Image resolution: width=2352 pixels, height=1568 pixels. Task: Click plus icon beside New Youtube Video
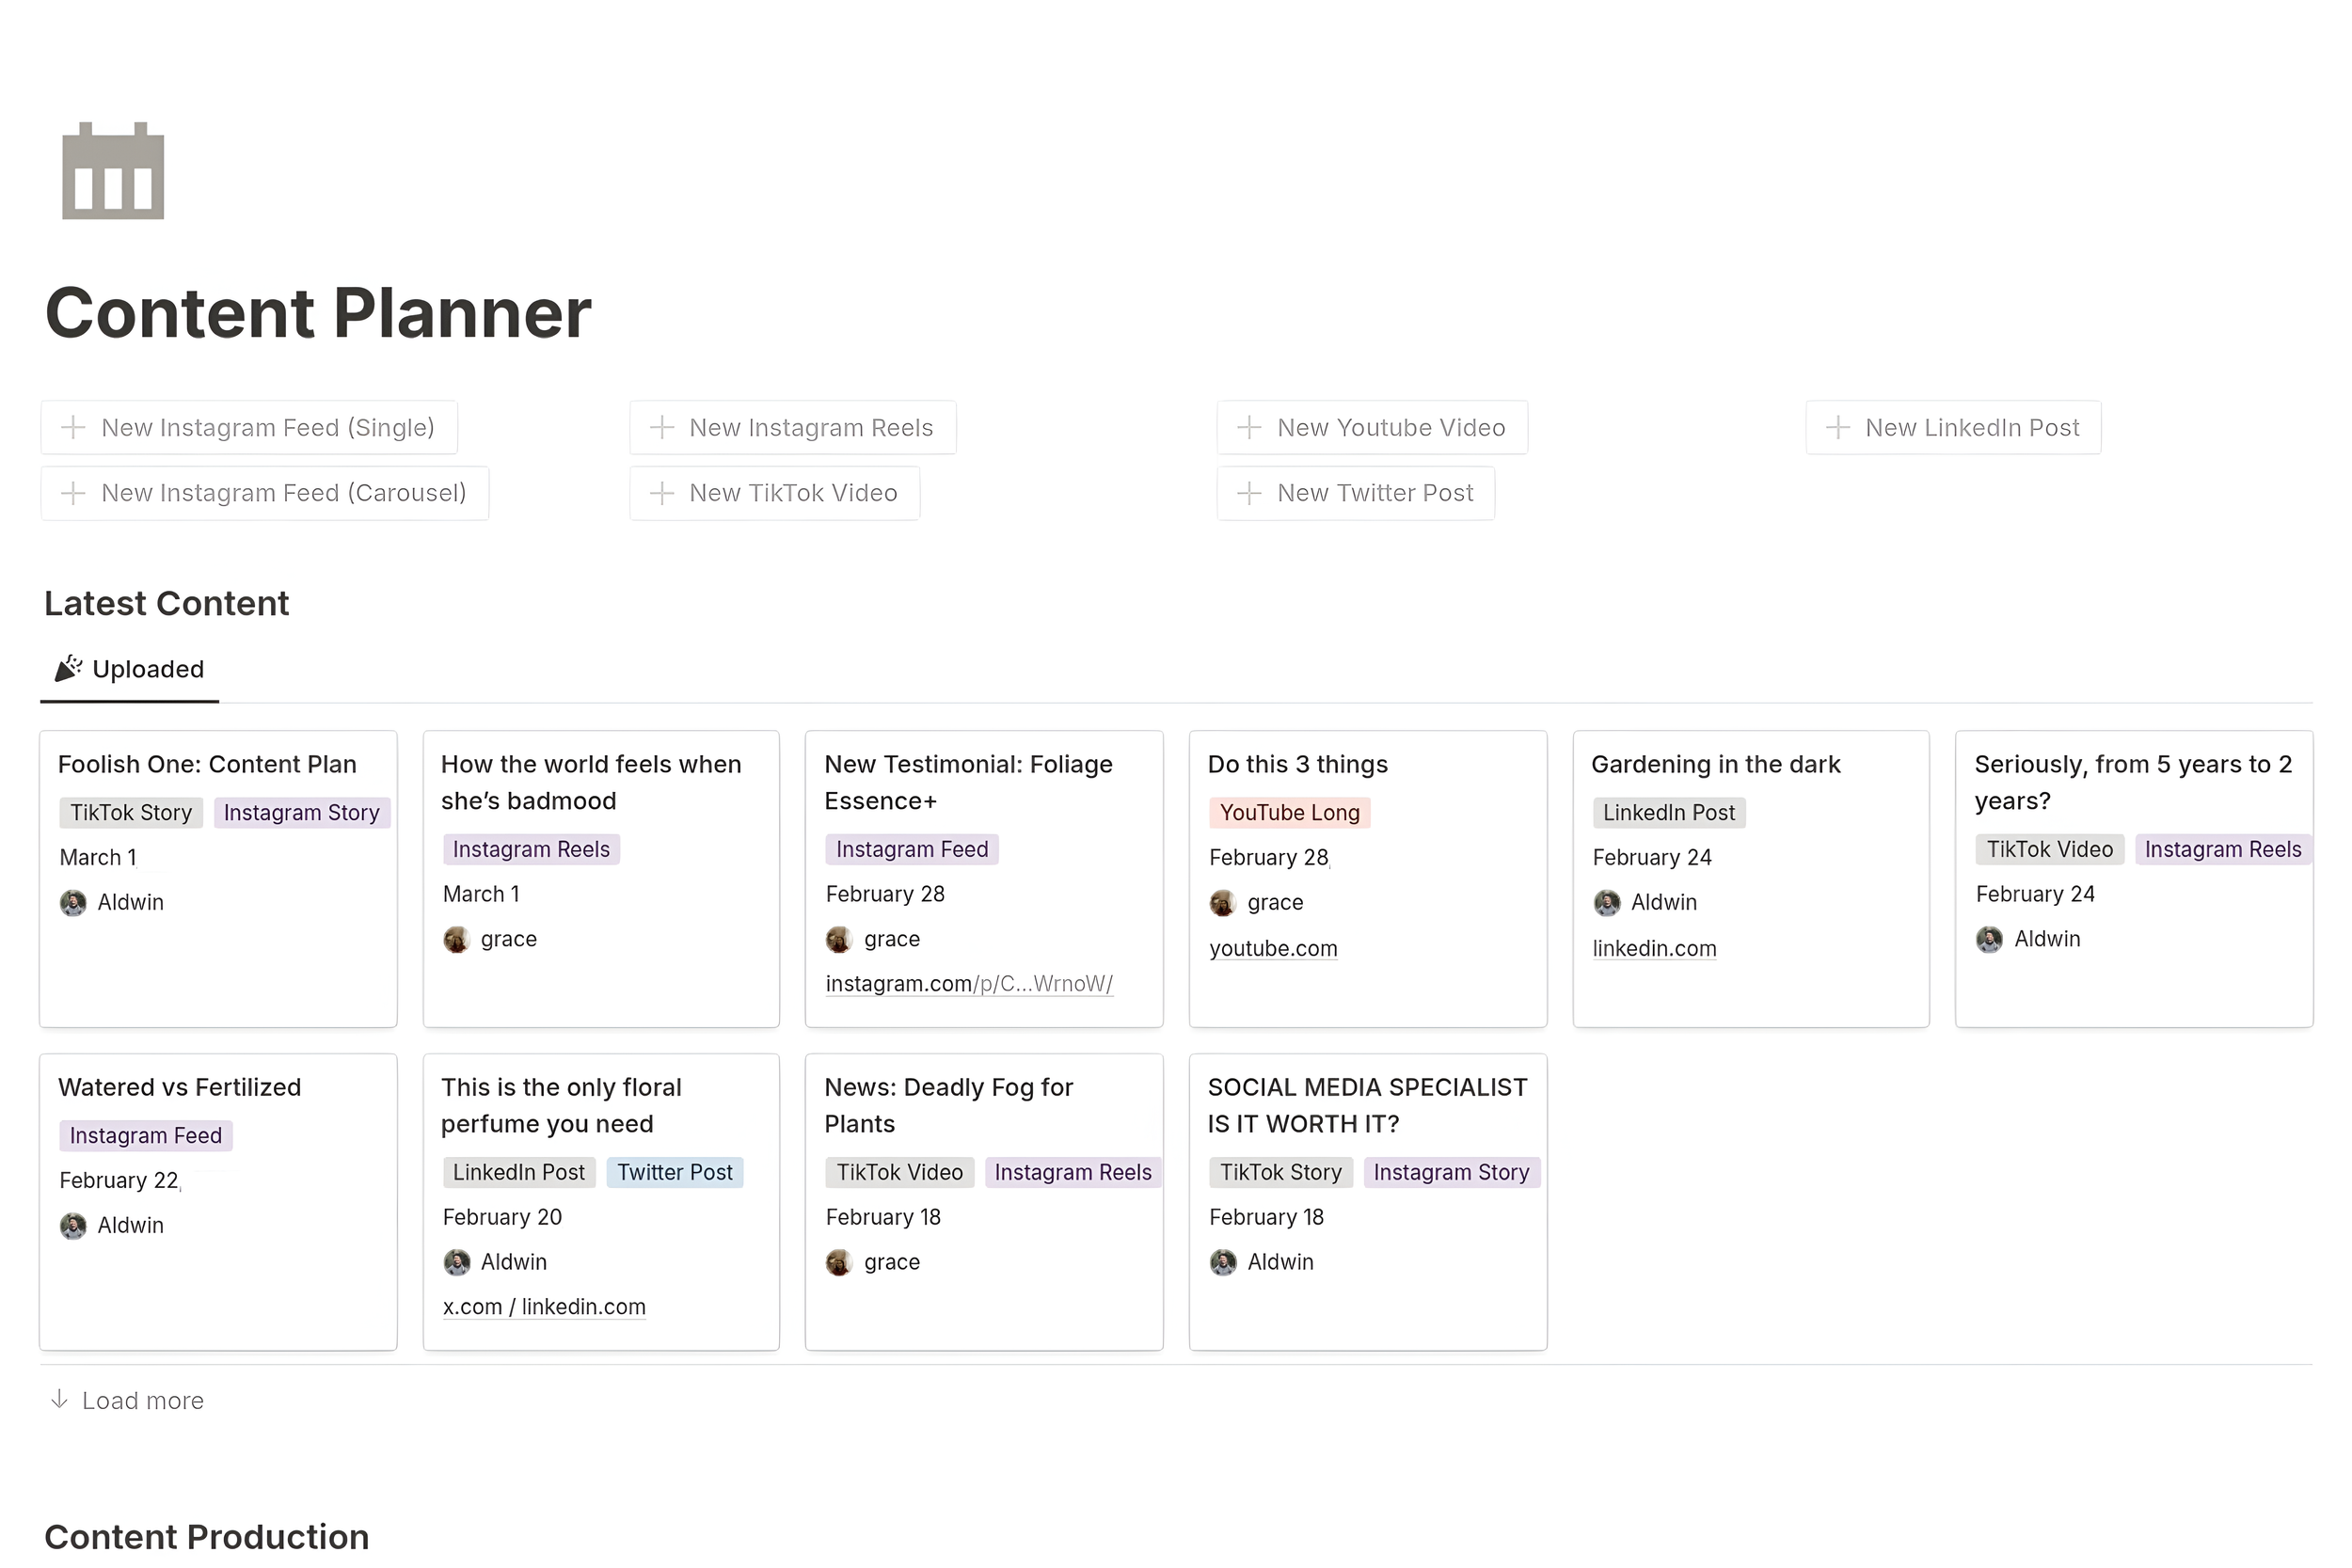tap(1248, 428)
